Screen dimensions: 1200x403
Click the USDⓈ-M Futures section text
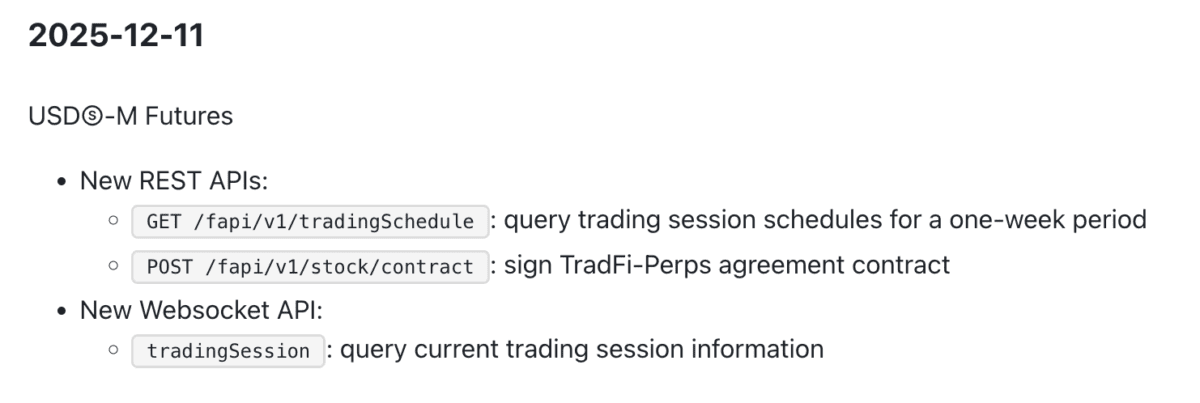131,117
